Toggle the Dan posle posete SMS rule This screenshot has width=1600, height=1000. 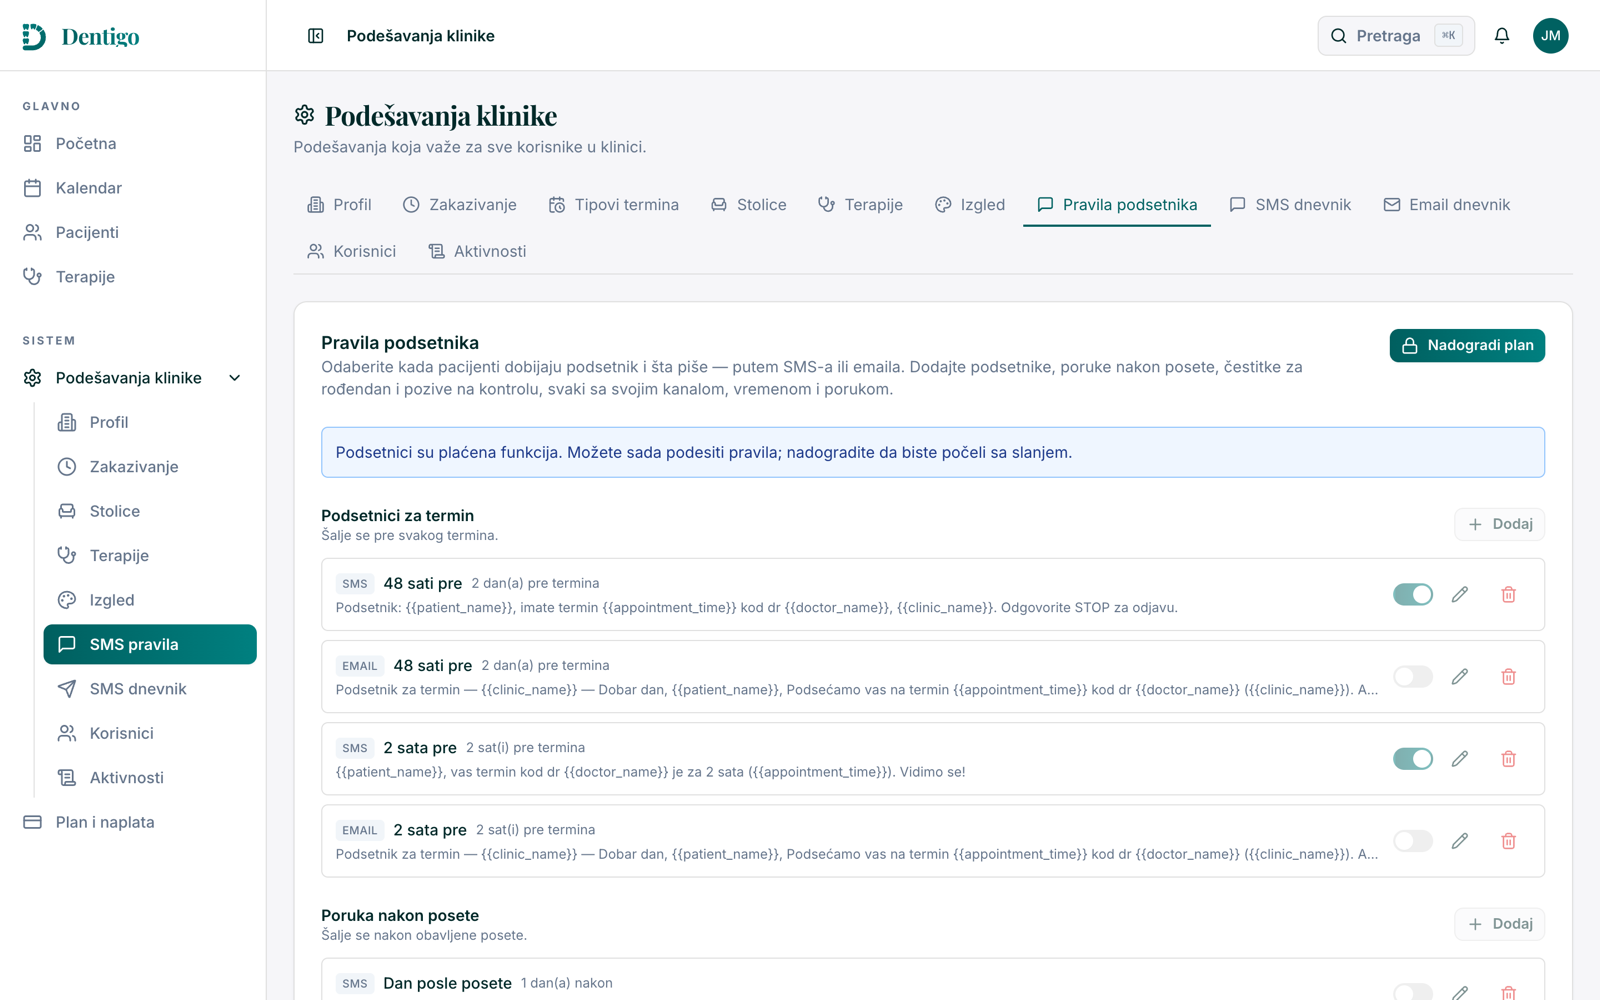[1413, 992]
